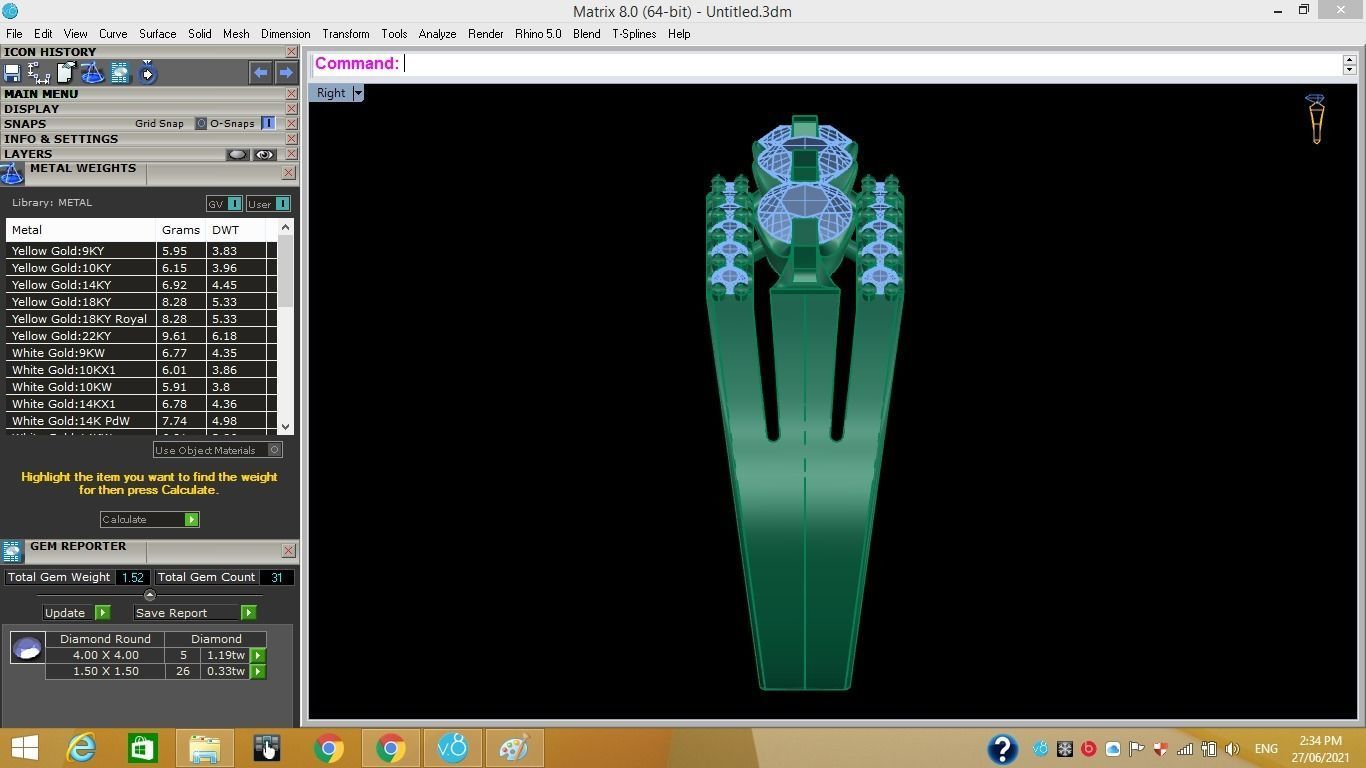Image resolution: width=1366 pixels, height=768 pixels.
Task: Open Internet Explorer from taskbar
Action: pos(81,748)
